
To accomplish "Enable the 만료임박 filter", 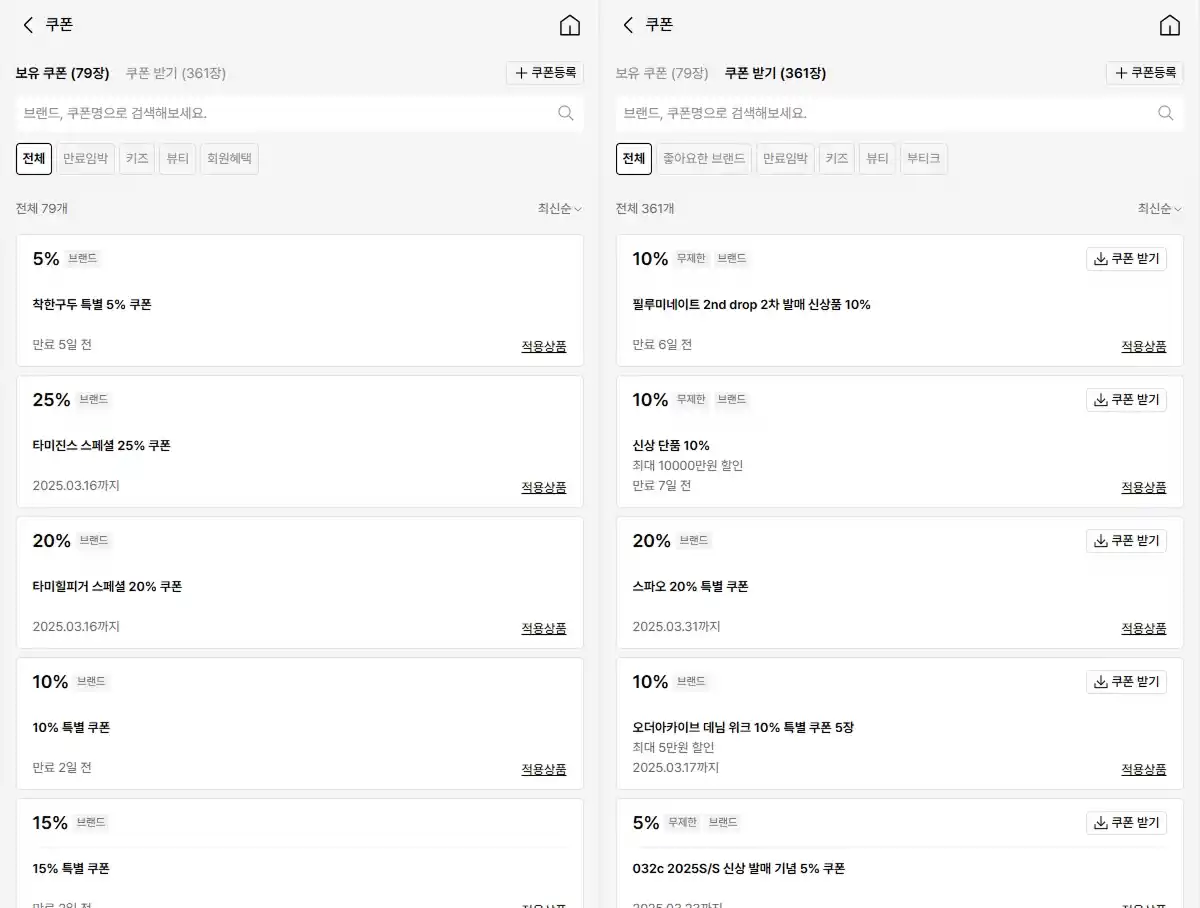I will [85, 158].
